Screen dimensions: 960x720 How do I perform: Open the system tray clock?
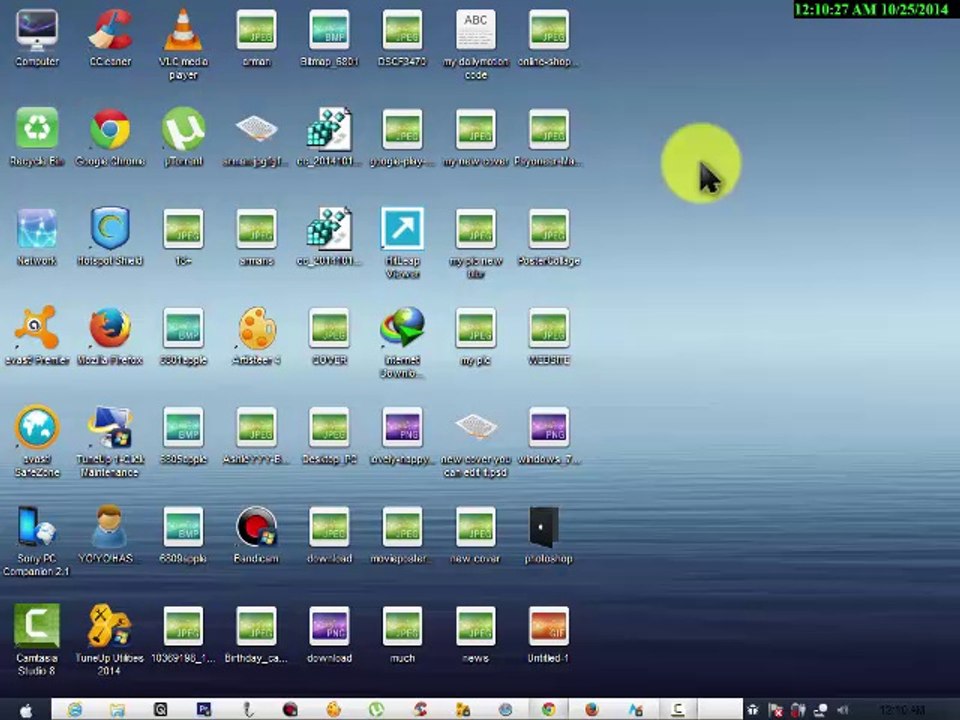coord(901,710)
